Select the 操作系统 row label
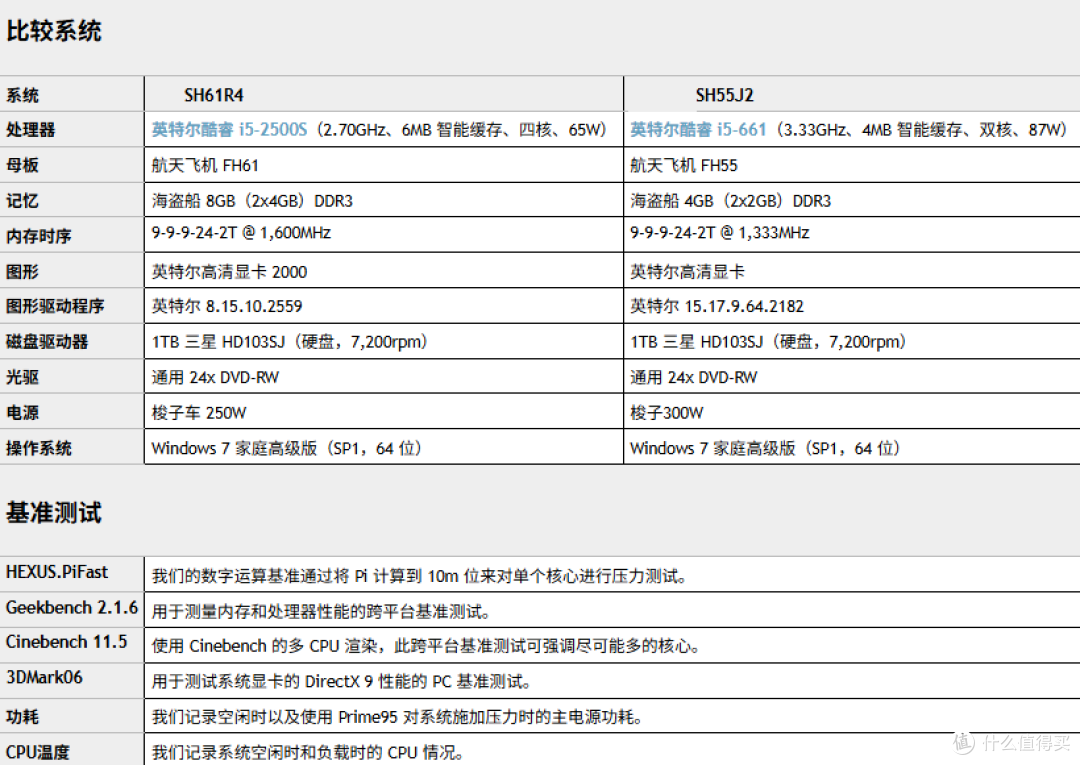1080x765 pixels. click(39, 448)
